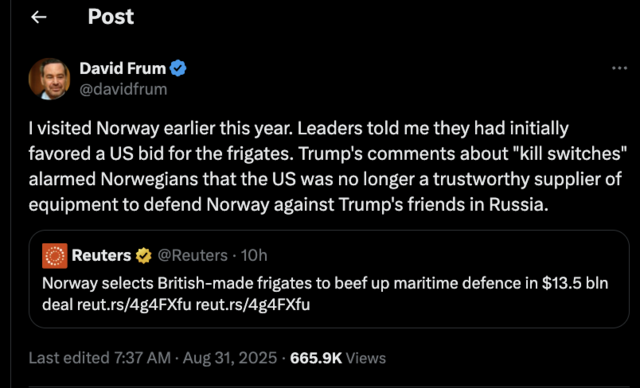Open the second reut.rs/4g4FXfu link
Viewport: 640px width, 388px height.
pos(253,305)
